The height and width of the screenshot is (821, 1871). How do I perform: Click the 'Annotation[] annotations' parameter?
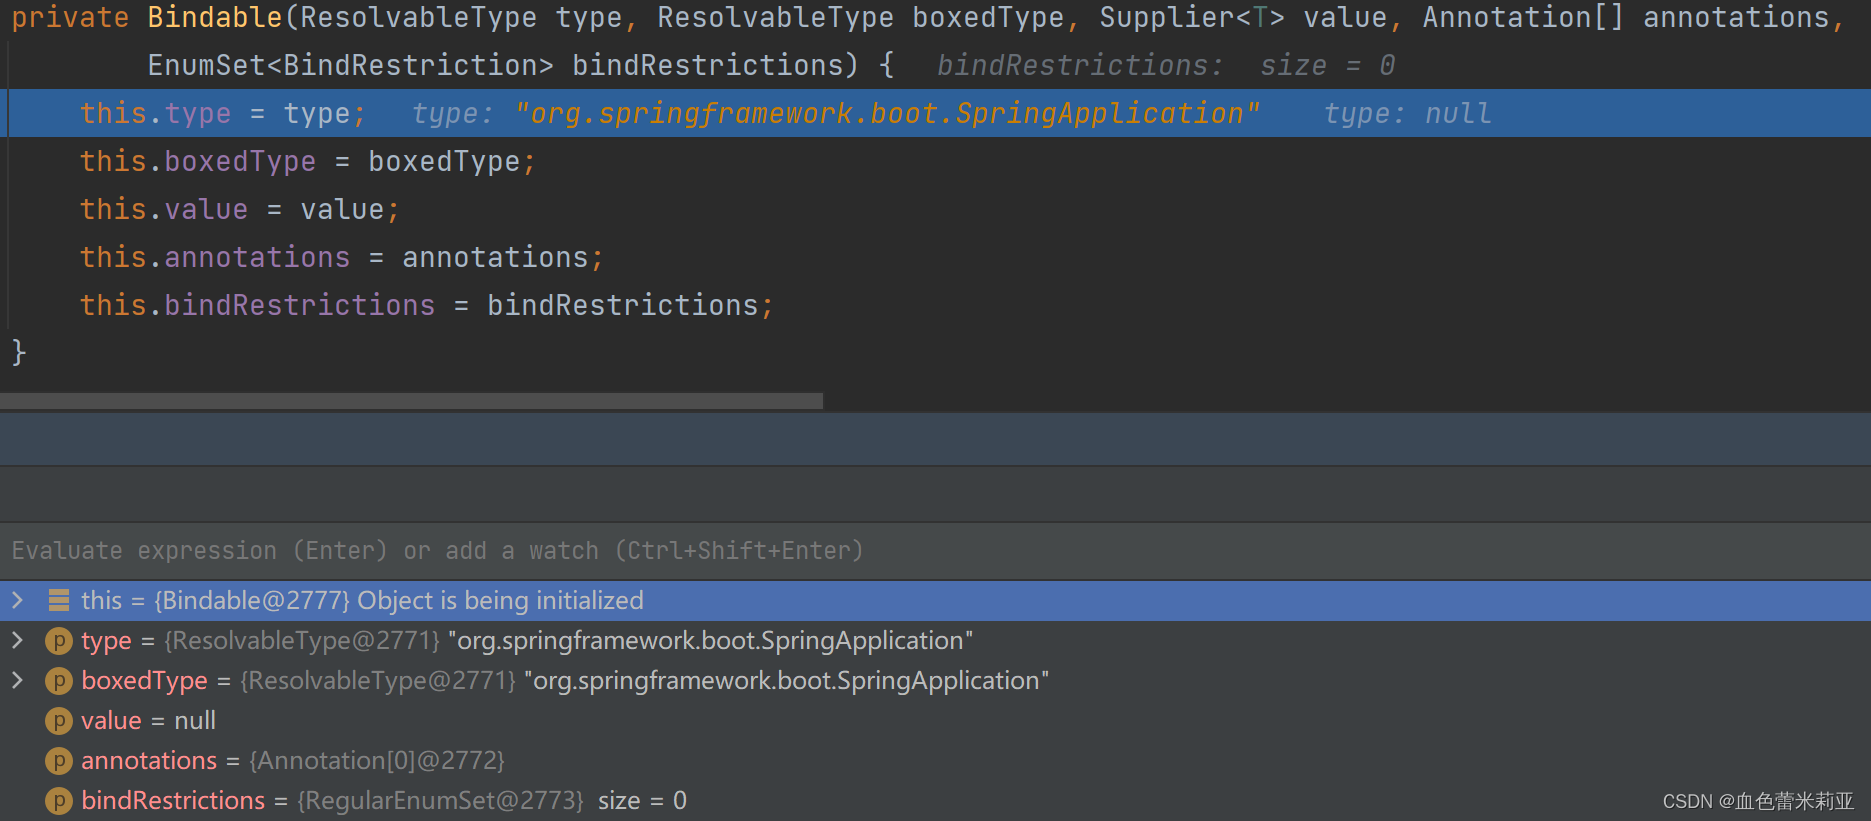pyautogui.click(x=1626, y=17)
